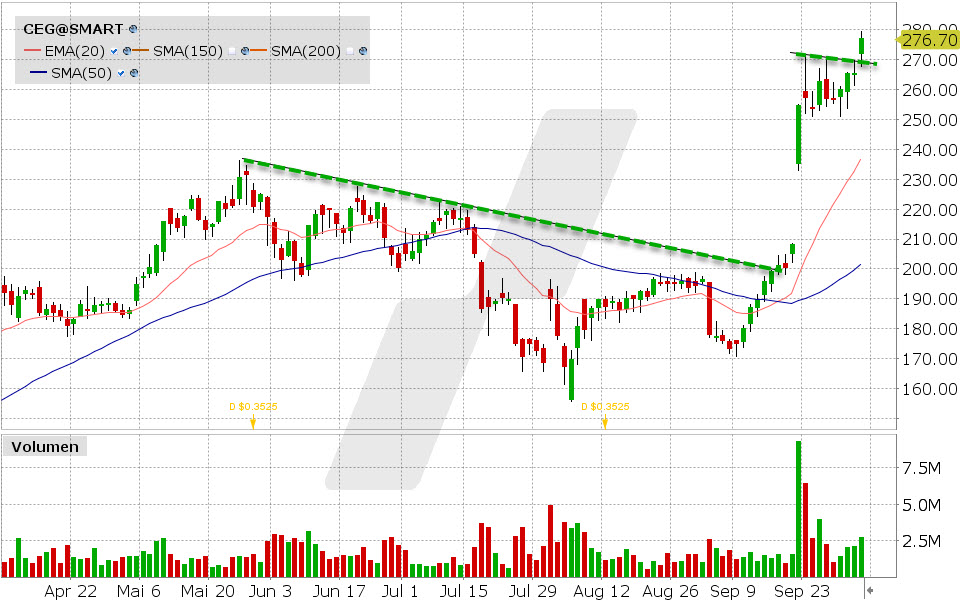Click the 170.00 price axis label
Screen dimensions: 960x600
pos(930,359)
